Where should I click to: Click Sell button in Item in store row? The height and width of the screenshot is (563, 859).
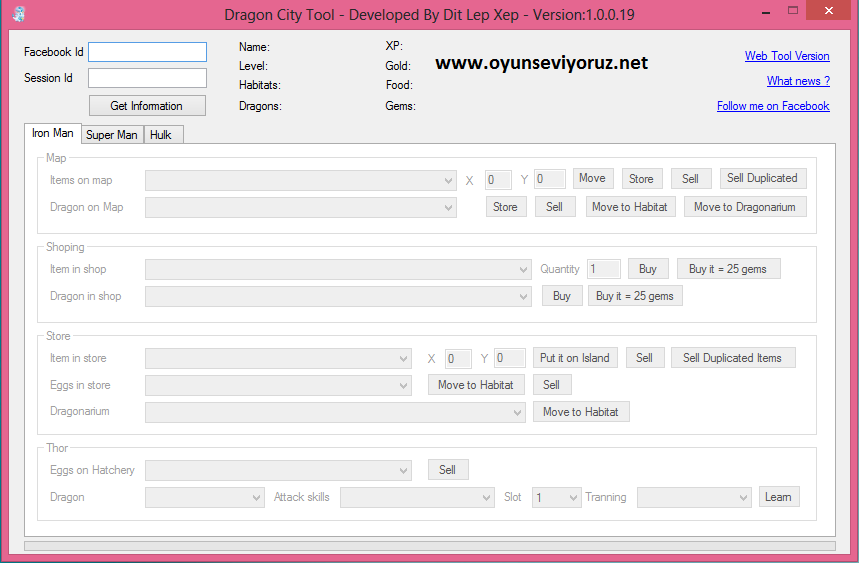(x=645, y=358)
